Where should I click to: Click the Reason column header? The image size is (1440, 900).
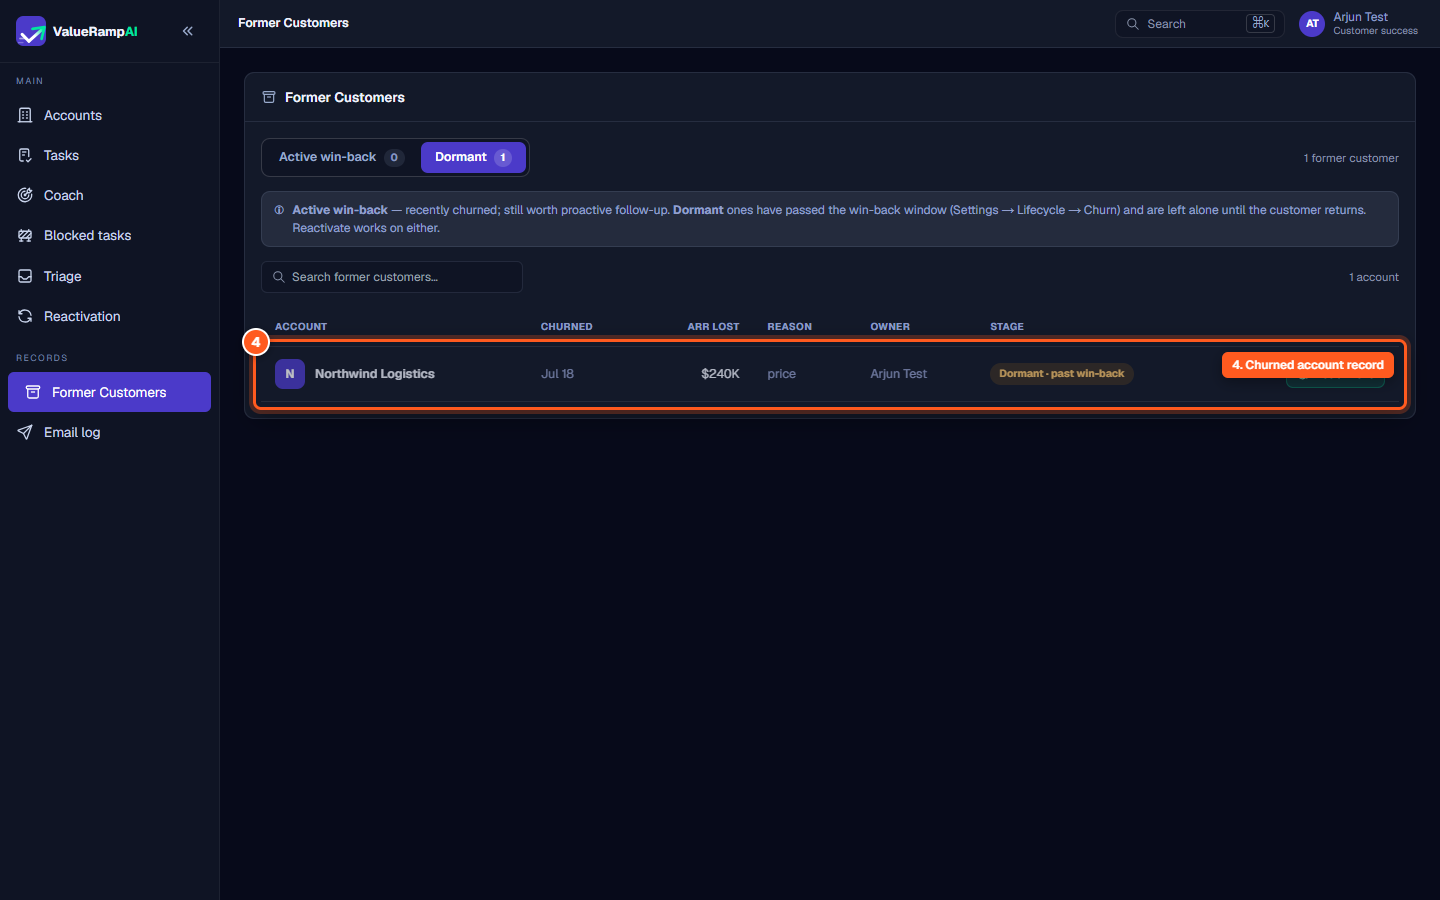coord(789,327)
